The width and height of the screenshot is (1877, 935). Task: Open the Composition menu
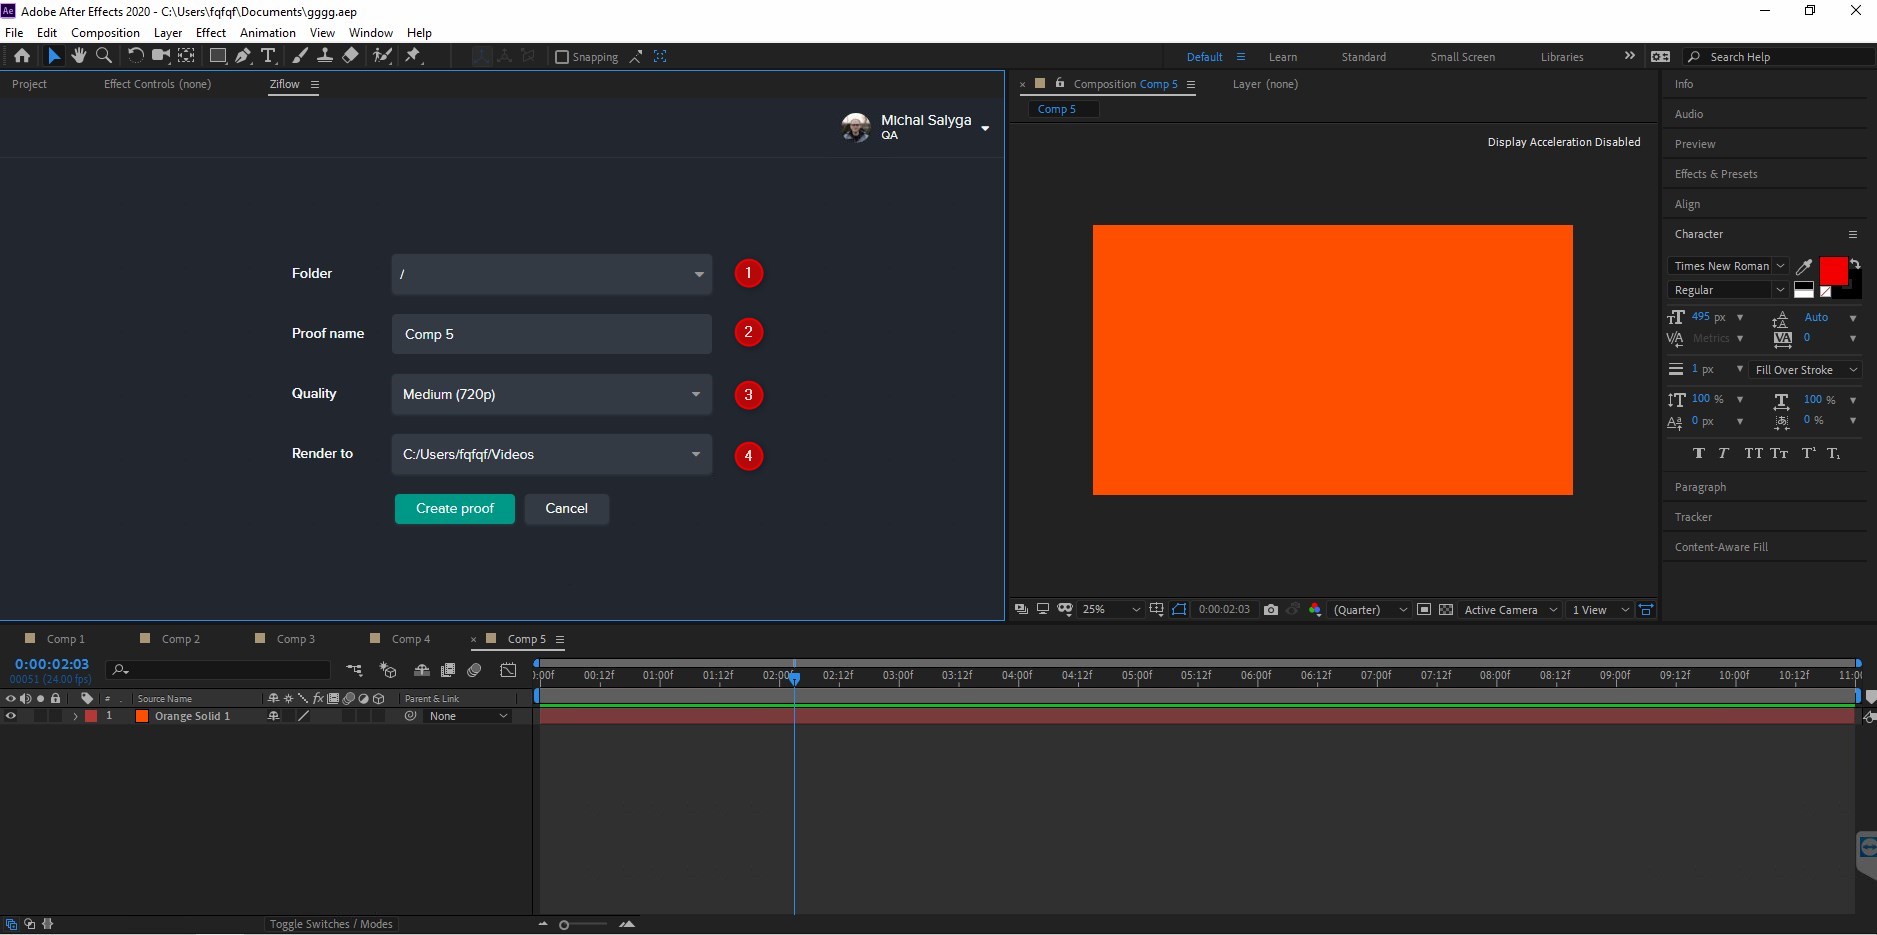pyautogui.click(x=105, y=33)
